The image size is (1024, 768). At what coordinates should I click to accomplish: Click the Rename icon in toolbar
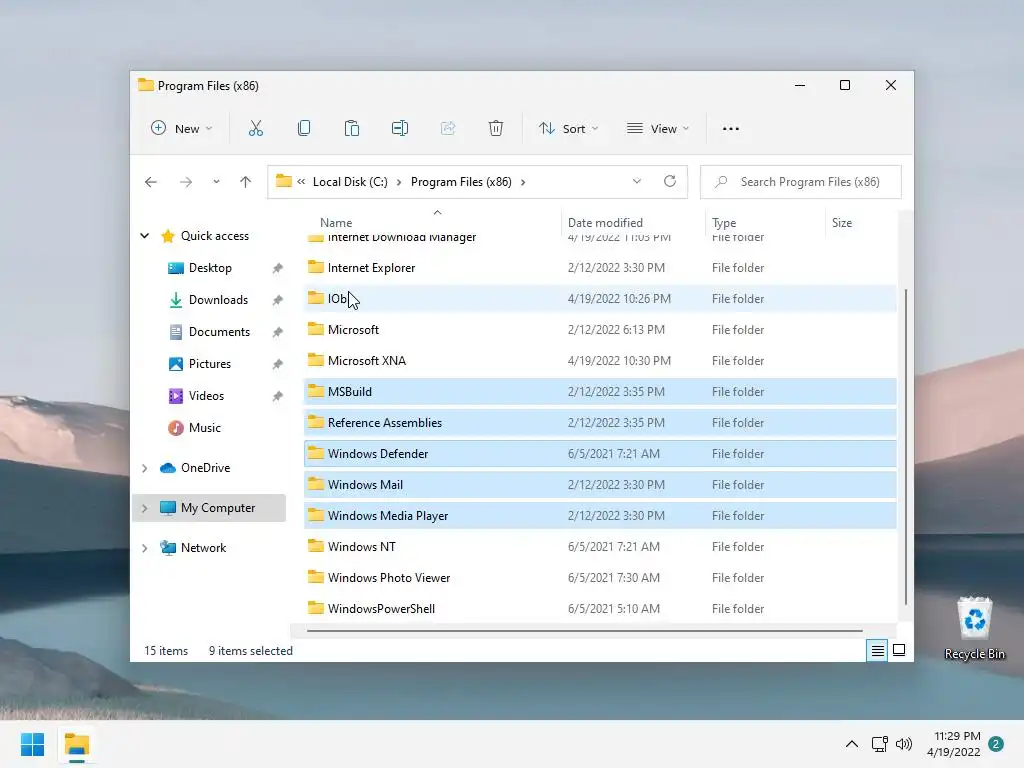point(400,129)
